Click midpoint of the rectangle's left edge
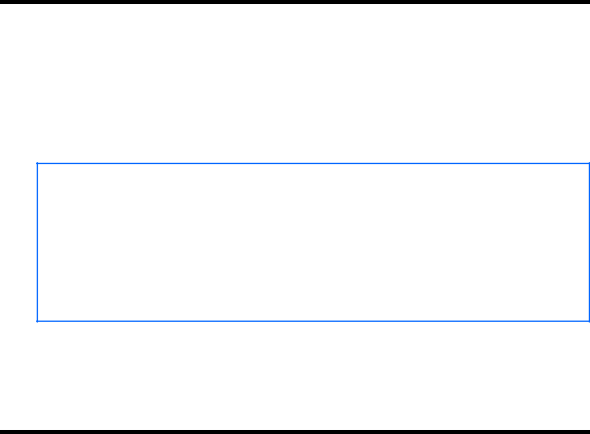 37,242
